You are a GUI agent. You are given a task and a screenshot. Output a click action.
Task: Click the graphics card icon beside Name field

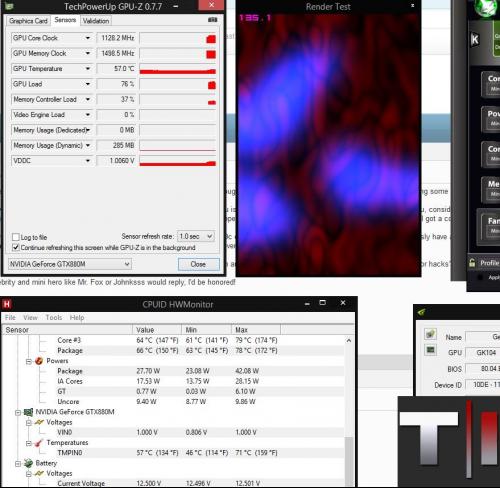[430, 334]
